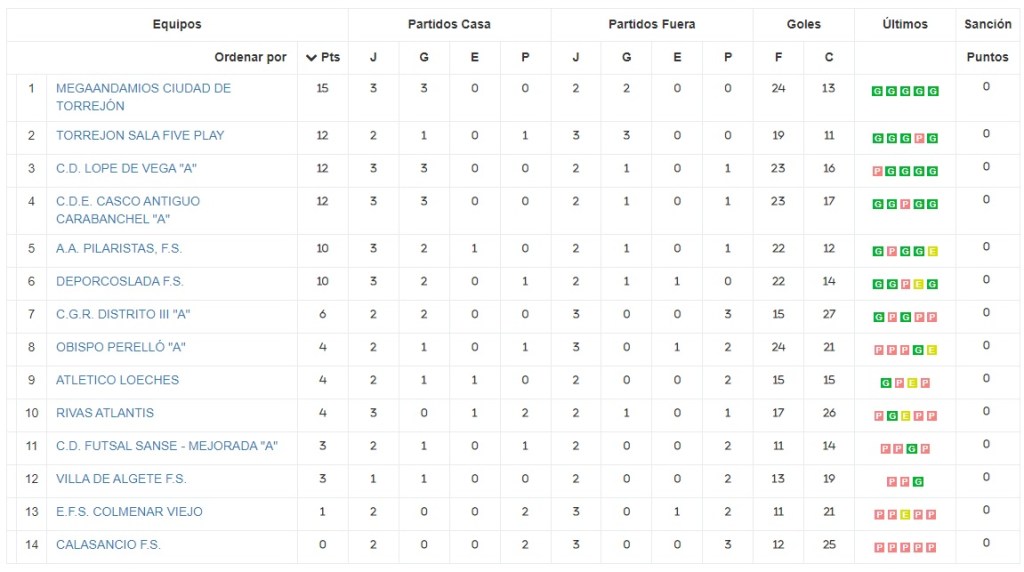Viewport: 1024px width, 572px height.
Task: Click the Últimos column header
Action: point(905,24)
